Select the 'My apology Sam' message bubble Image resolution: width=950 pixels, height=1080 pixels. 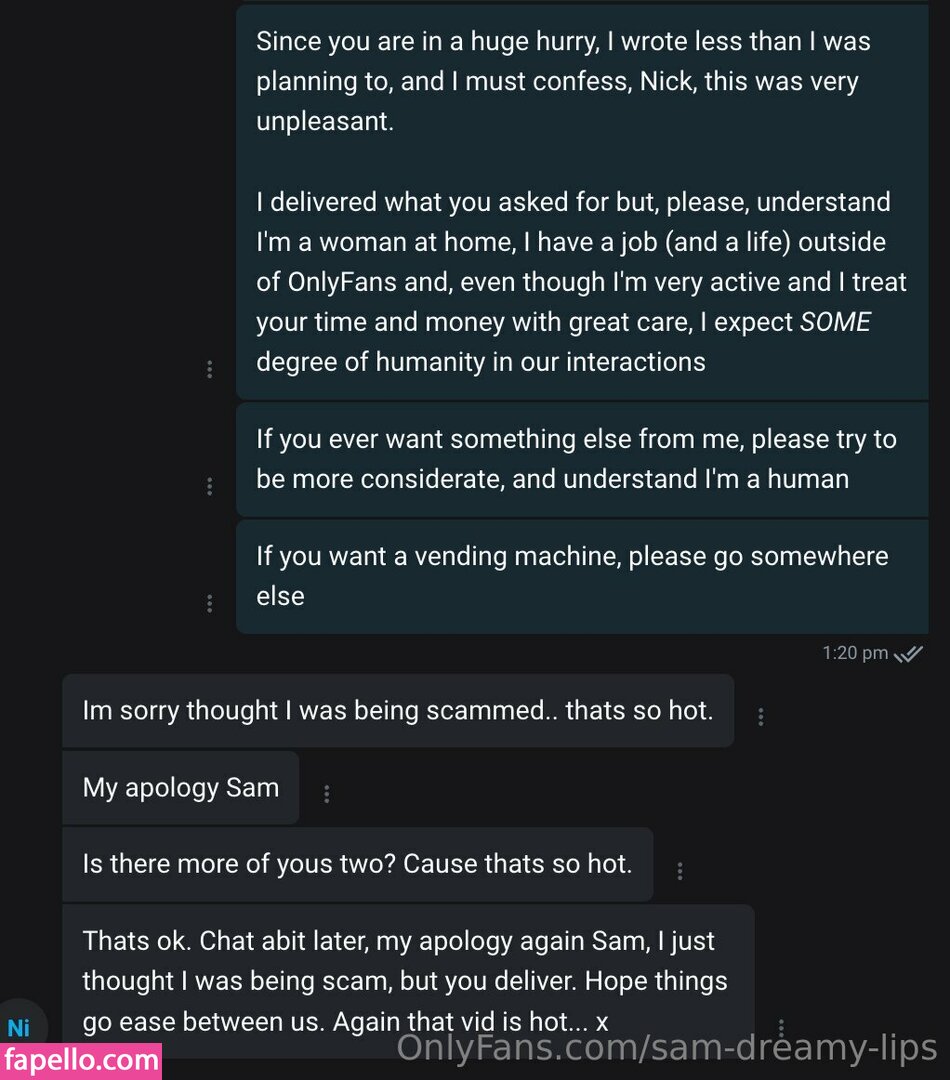tap(180, 788)
